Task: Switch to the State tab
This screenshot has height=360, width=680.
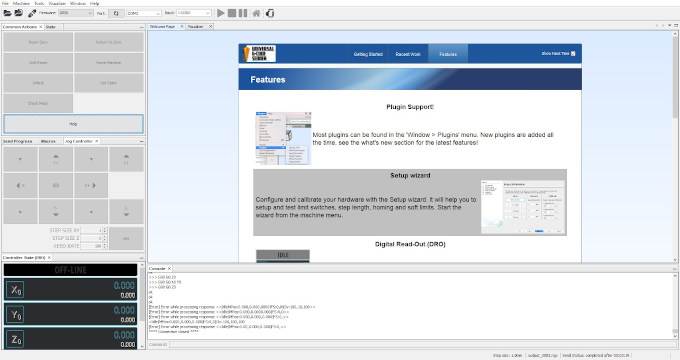Action: tap(51, 27)
